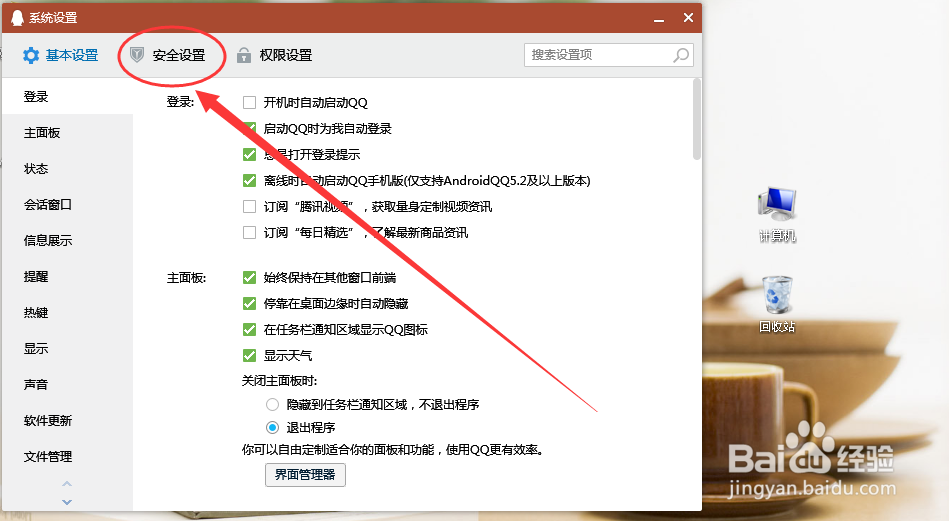Toggle 停靠在桌面边缘时自动隐藏 checkbox
The width and height of the screenshot is (949, 521).
(249, 303)
